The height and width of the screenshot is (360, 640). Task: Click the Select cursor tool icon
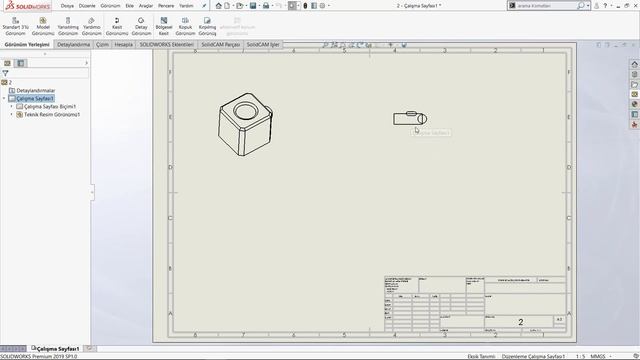[292, 6]
